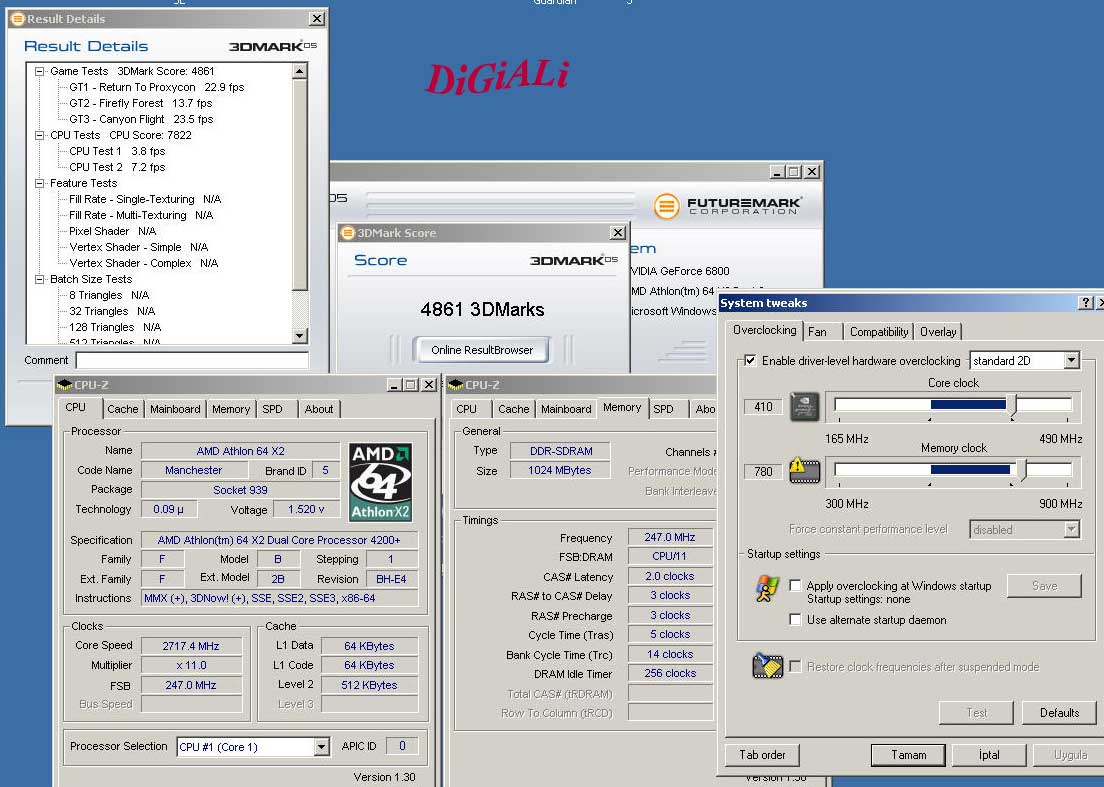Open the Overlay tab
1104x787 pixels.
click(x=938, y=332)
